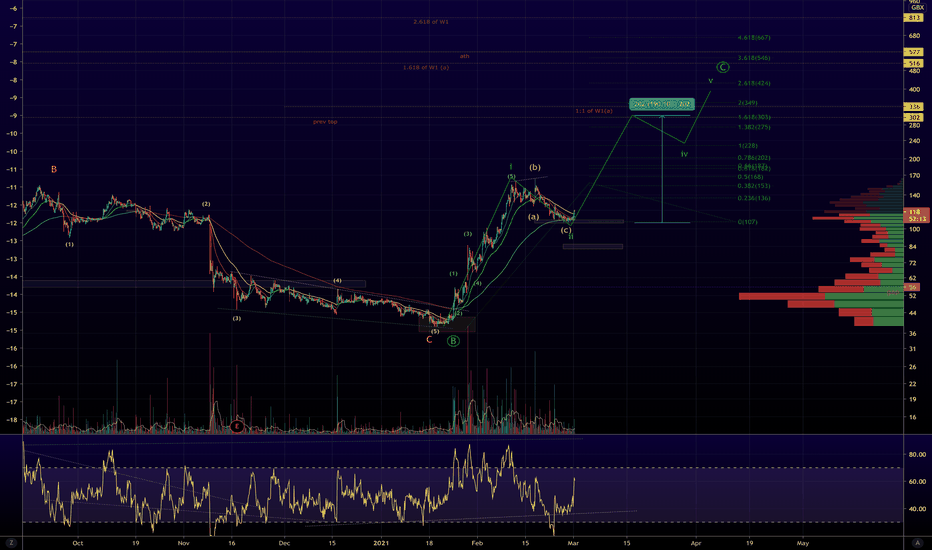Image resolution: width=932 pixels, height=550 pixels.
Task: Click the 80.00 RSI scale value
Action: (917, 454)
